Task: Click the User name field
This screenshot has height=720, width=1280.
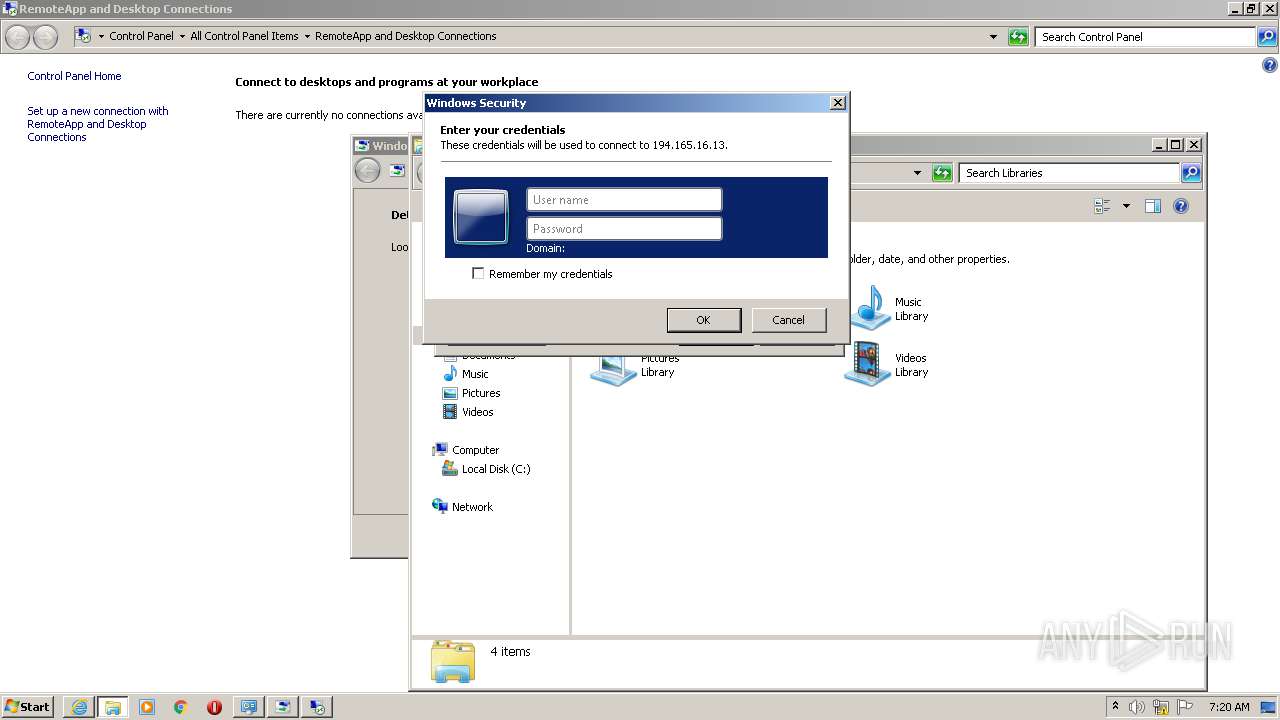Action: [x=624, y=200]
